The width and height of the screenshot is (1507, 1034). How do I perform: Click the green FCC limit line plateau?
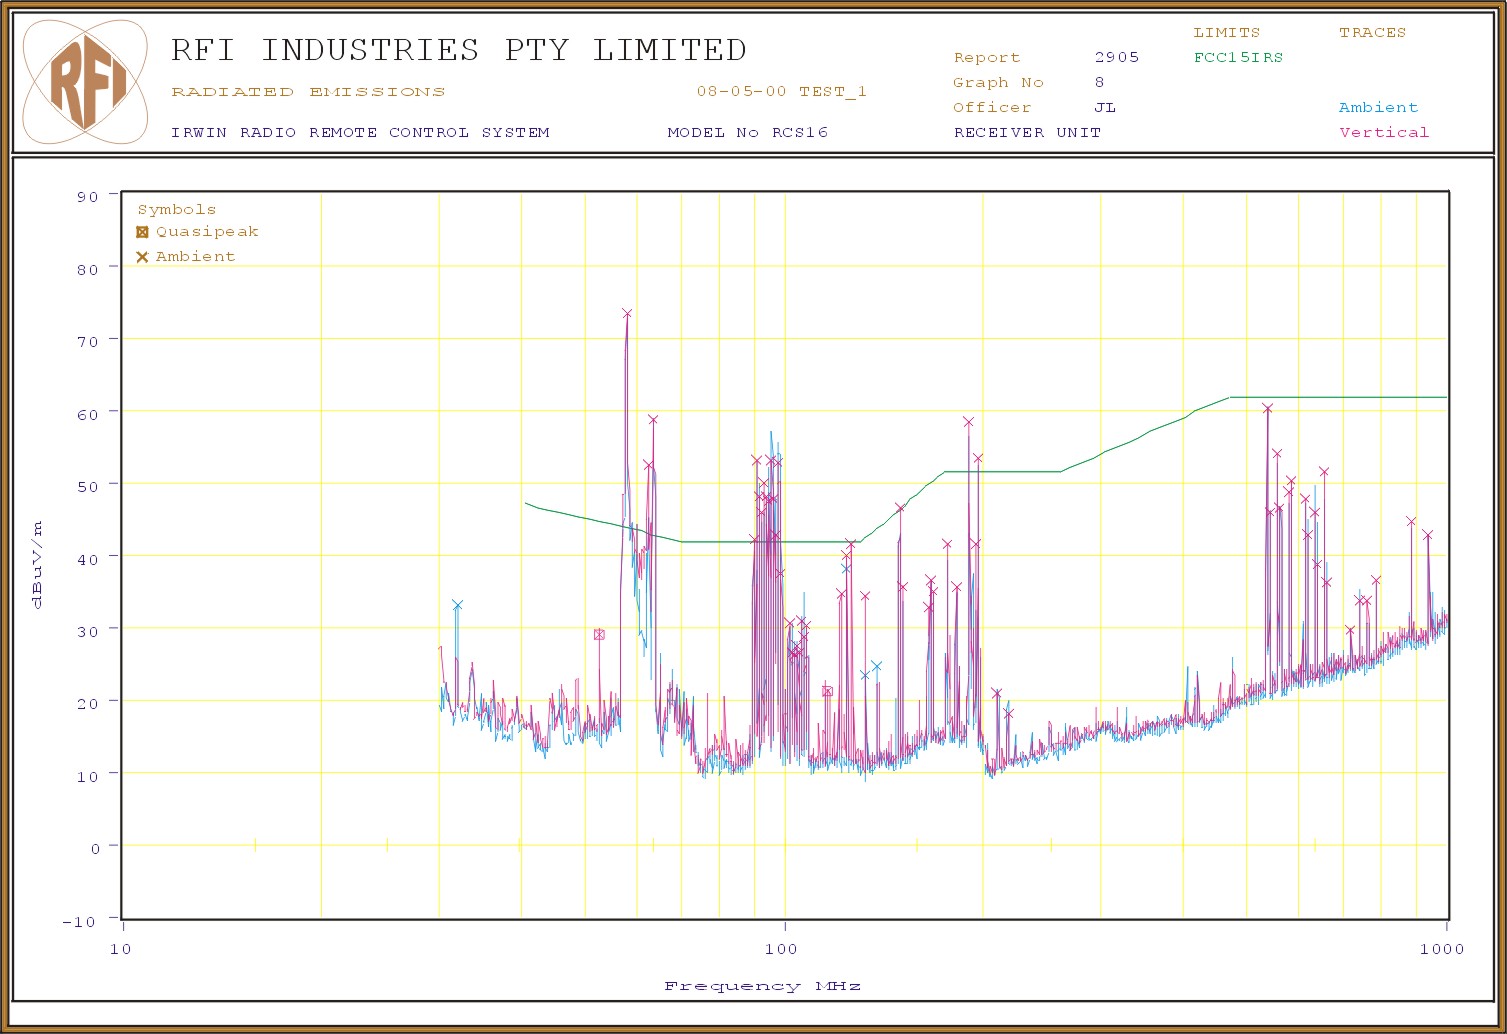pos(1340,397)
